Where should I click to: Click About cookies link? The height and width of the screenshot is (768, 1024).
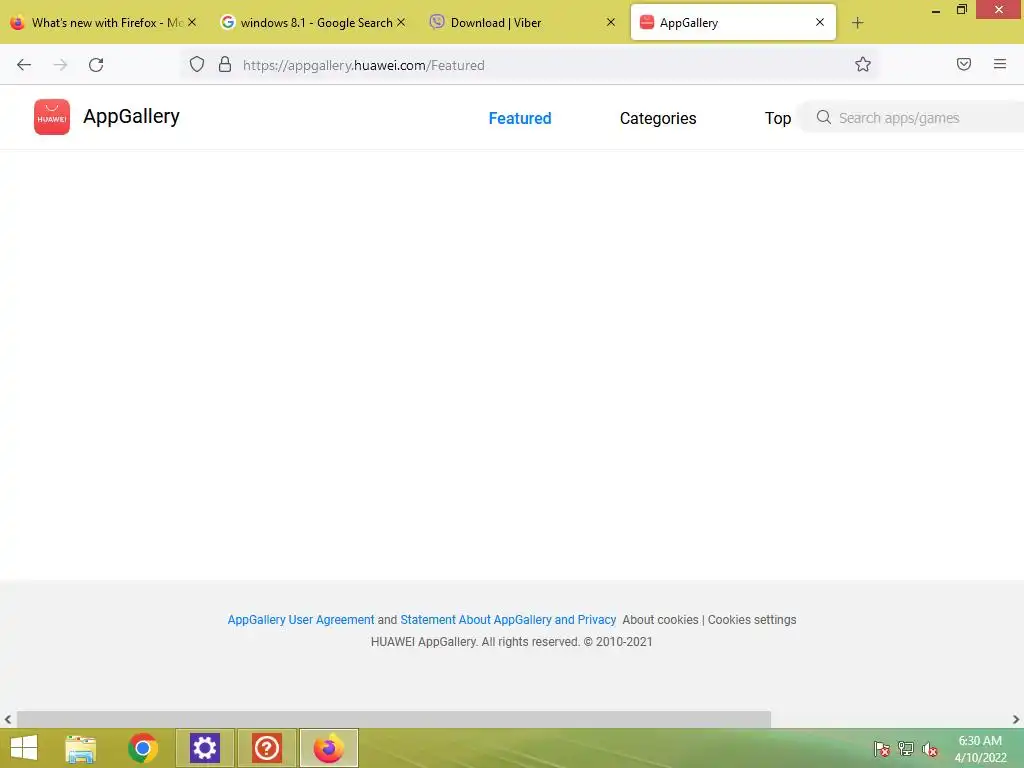point(660,620)
